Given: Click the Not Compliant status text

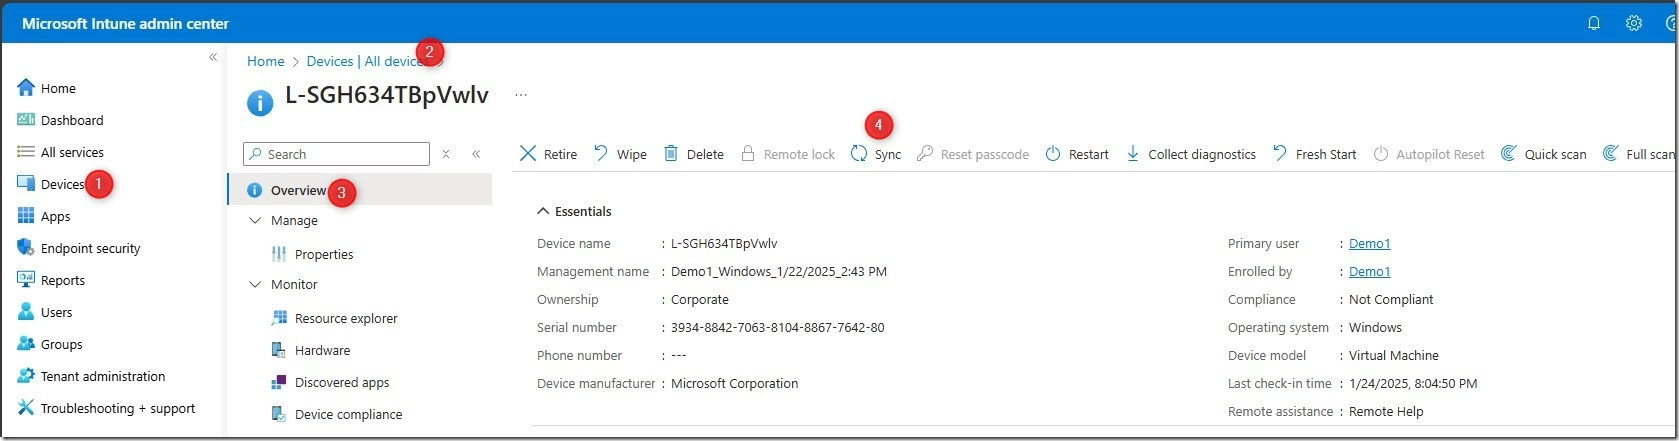Looking at the screenshot, I should [x=1391, y=299].
